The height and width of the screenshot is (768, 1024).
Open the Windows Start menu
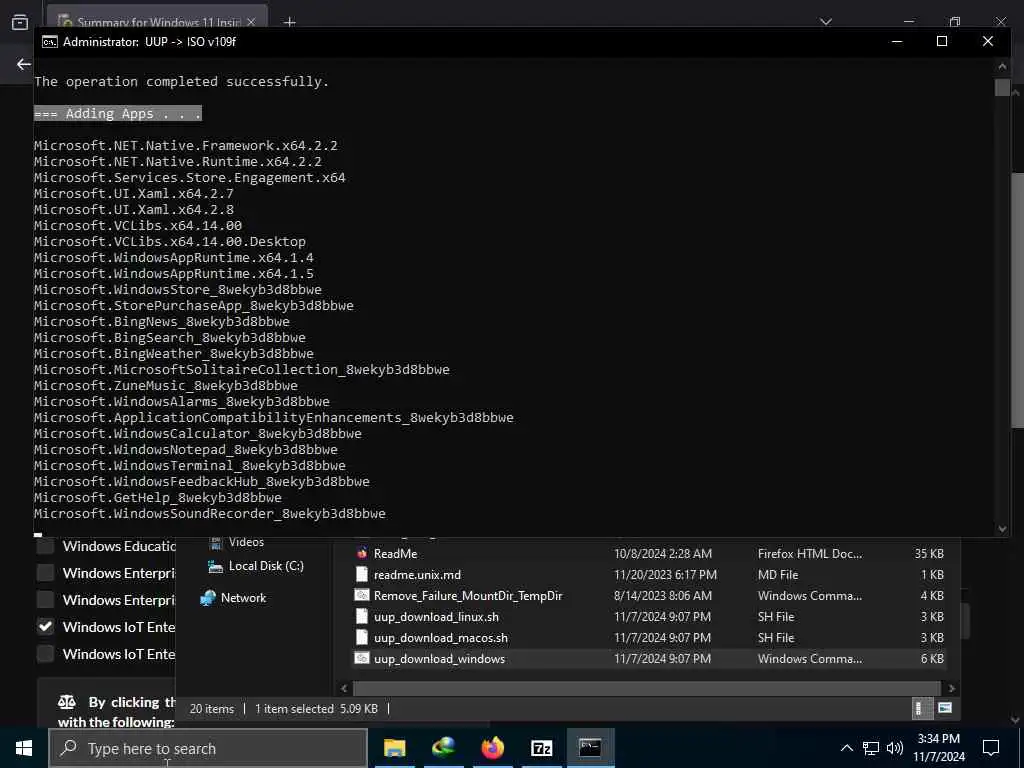point(24,748)
